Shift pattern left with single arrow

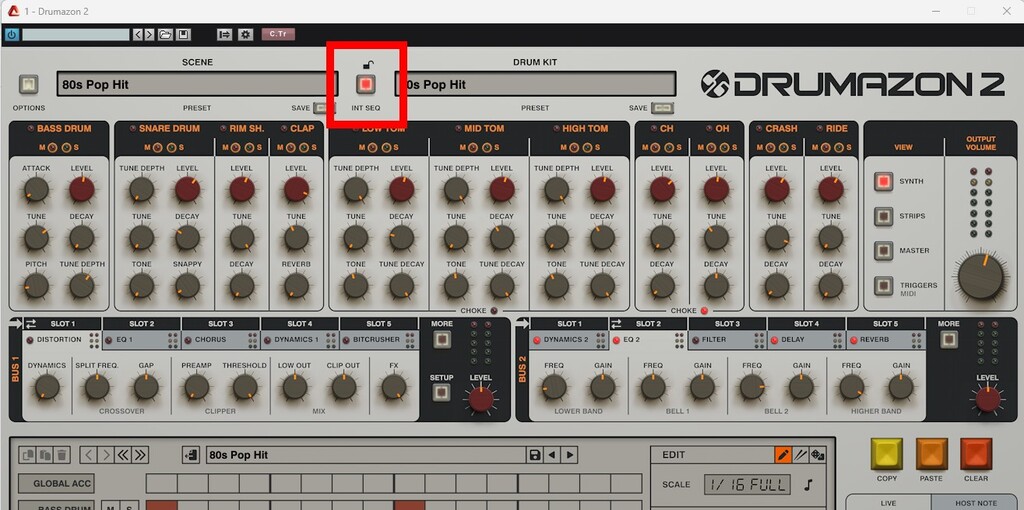click(x=89, y=455)
